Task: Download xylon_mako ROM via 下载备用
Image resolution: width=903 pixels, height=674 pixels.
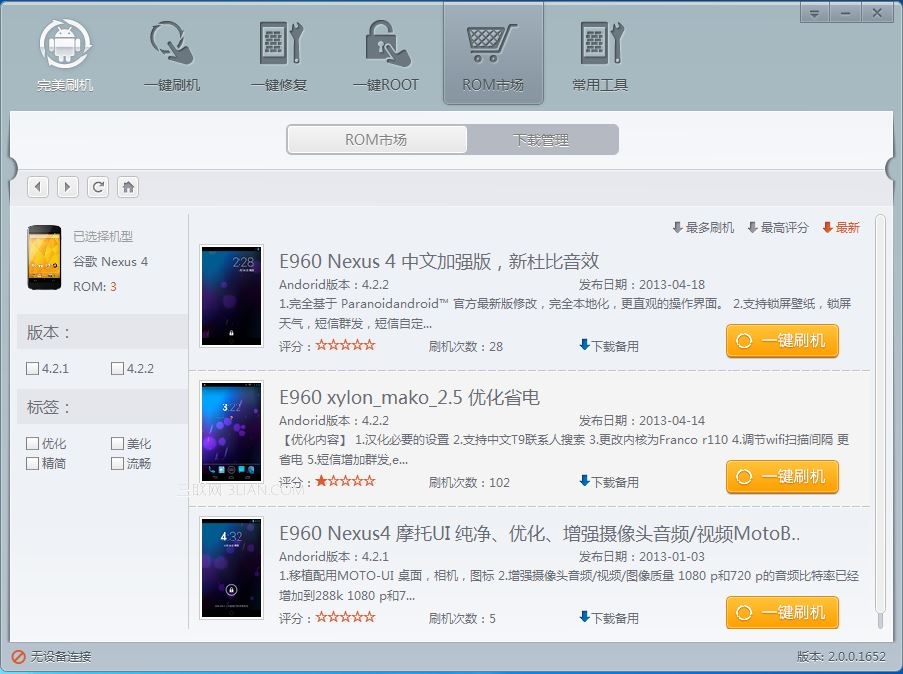Action: point(609,482)
